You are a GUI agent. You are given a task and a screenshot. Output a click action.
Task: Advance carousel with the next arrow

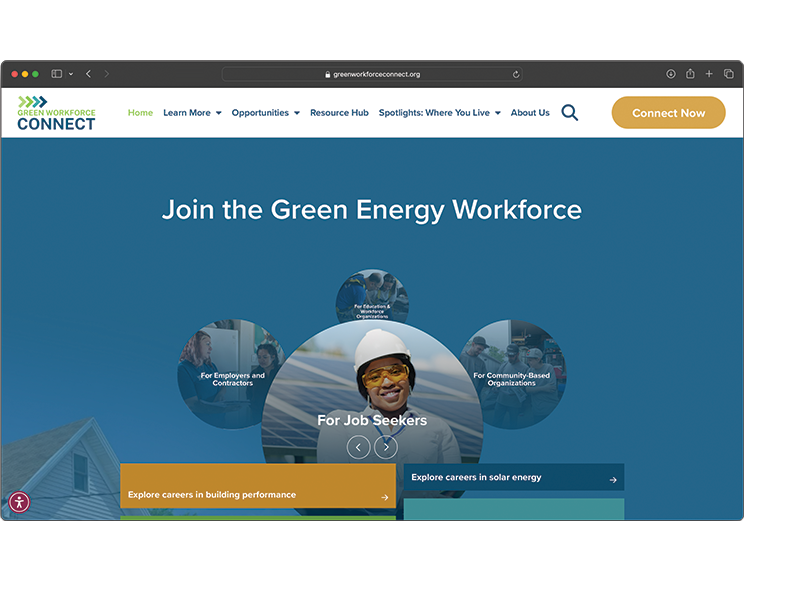pos(386,448)
